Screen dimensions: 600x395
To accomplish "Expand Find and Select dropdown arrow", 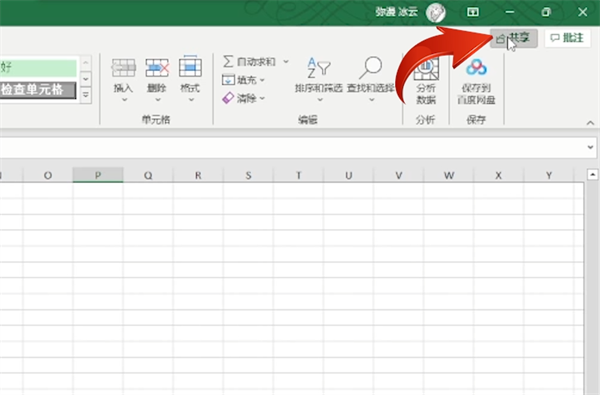I will [x=372, y=100].
